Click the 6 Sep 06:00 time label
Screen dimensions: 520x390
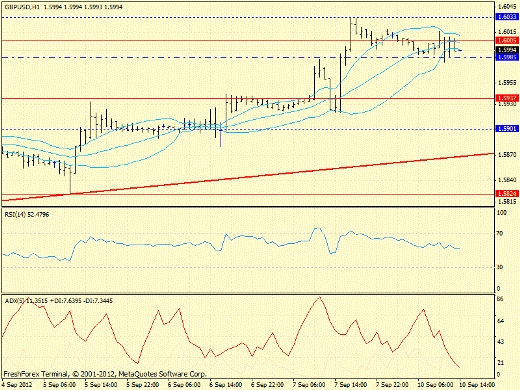184,385
